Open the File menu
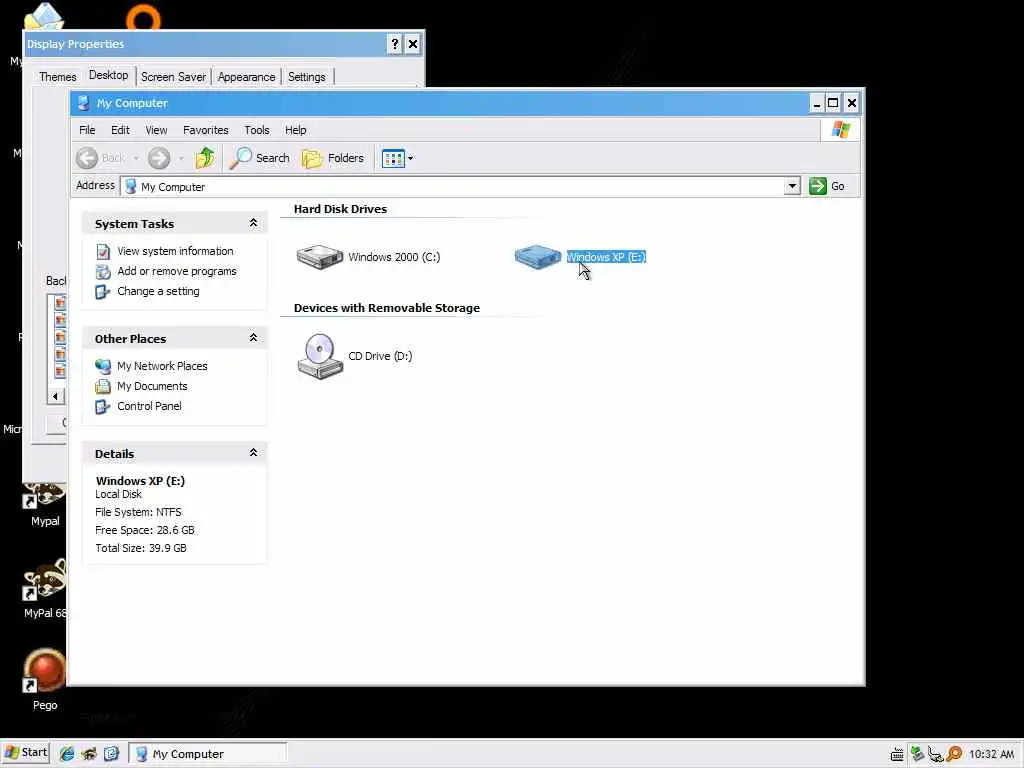This screenshot has height=768, width=1024. (x=87, y=130)
